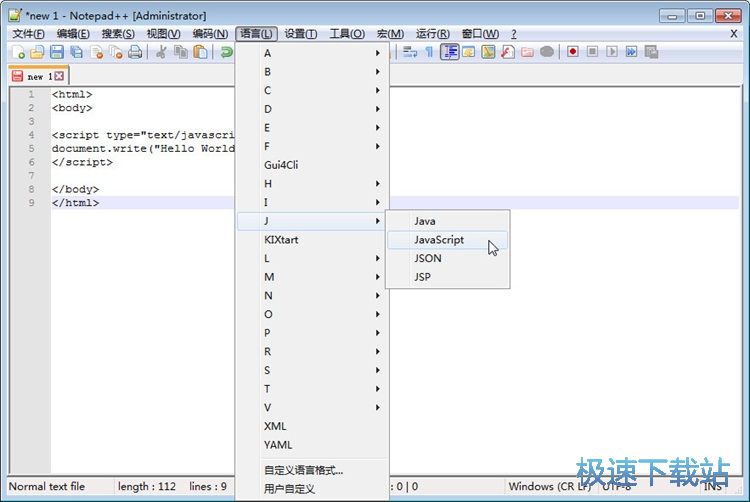The image size is (750, 502).
Task: Open the 设置(T) menu
Action: [x=300, y=34]
